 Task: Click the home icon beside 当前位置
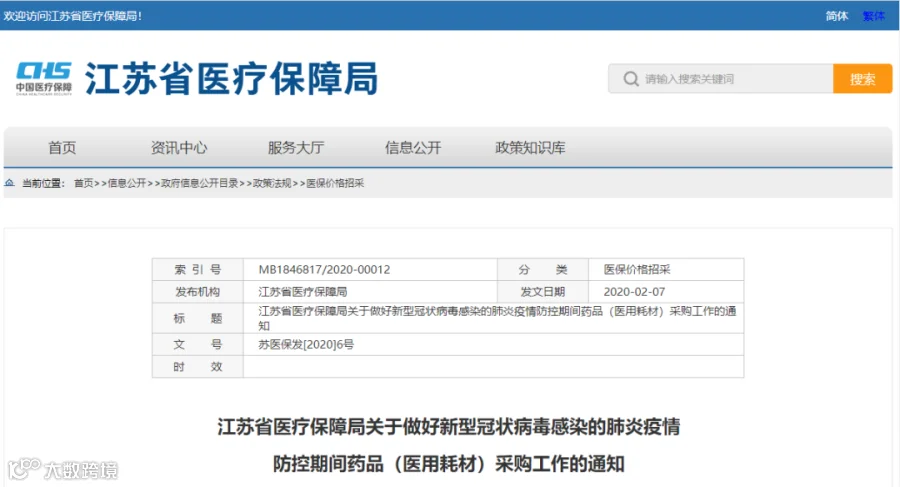point(9,183)
